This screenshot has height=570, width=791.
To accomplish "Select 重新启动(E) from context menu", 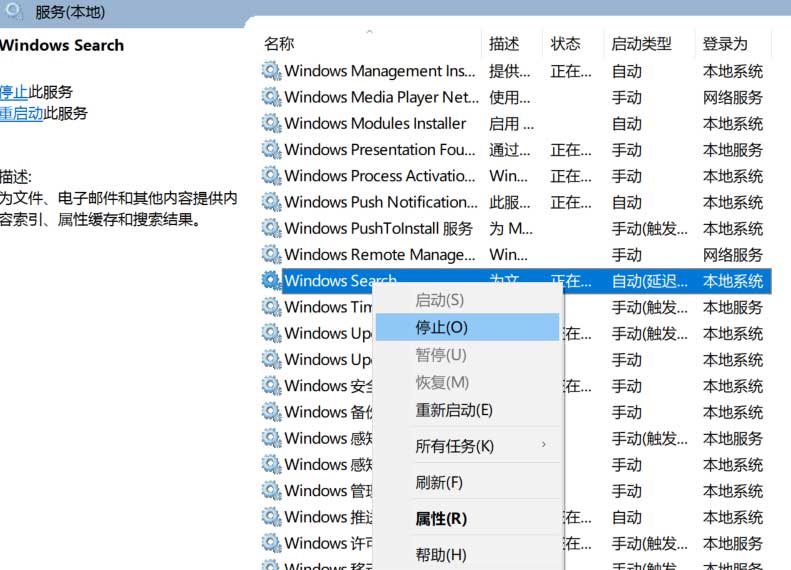I will tap(454, 410).
